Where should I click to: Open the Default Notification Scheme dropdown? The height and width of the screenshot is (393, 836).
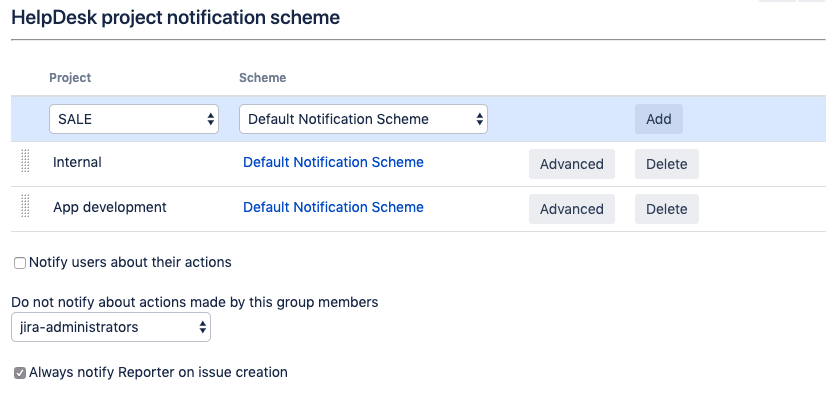363,119
